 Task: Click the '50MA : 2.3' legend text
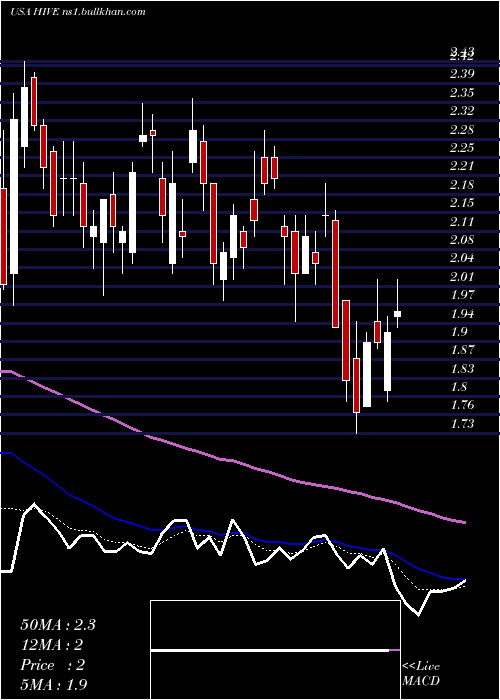[x=58, y=625]
